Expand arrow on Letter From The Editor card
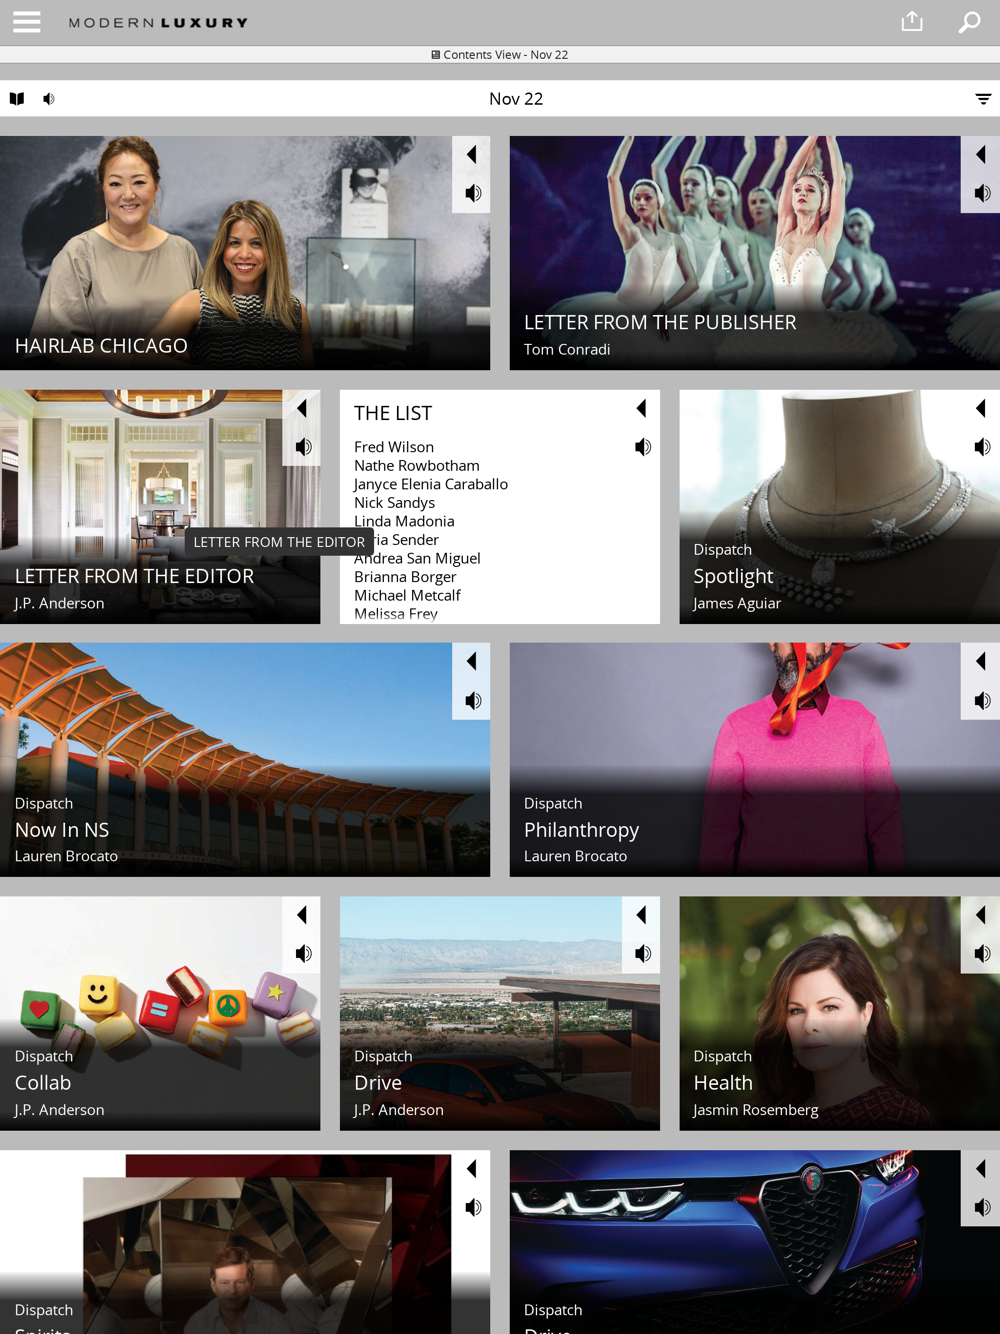 pyautogui.click(x=302, y=408)
